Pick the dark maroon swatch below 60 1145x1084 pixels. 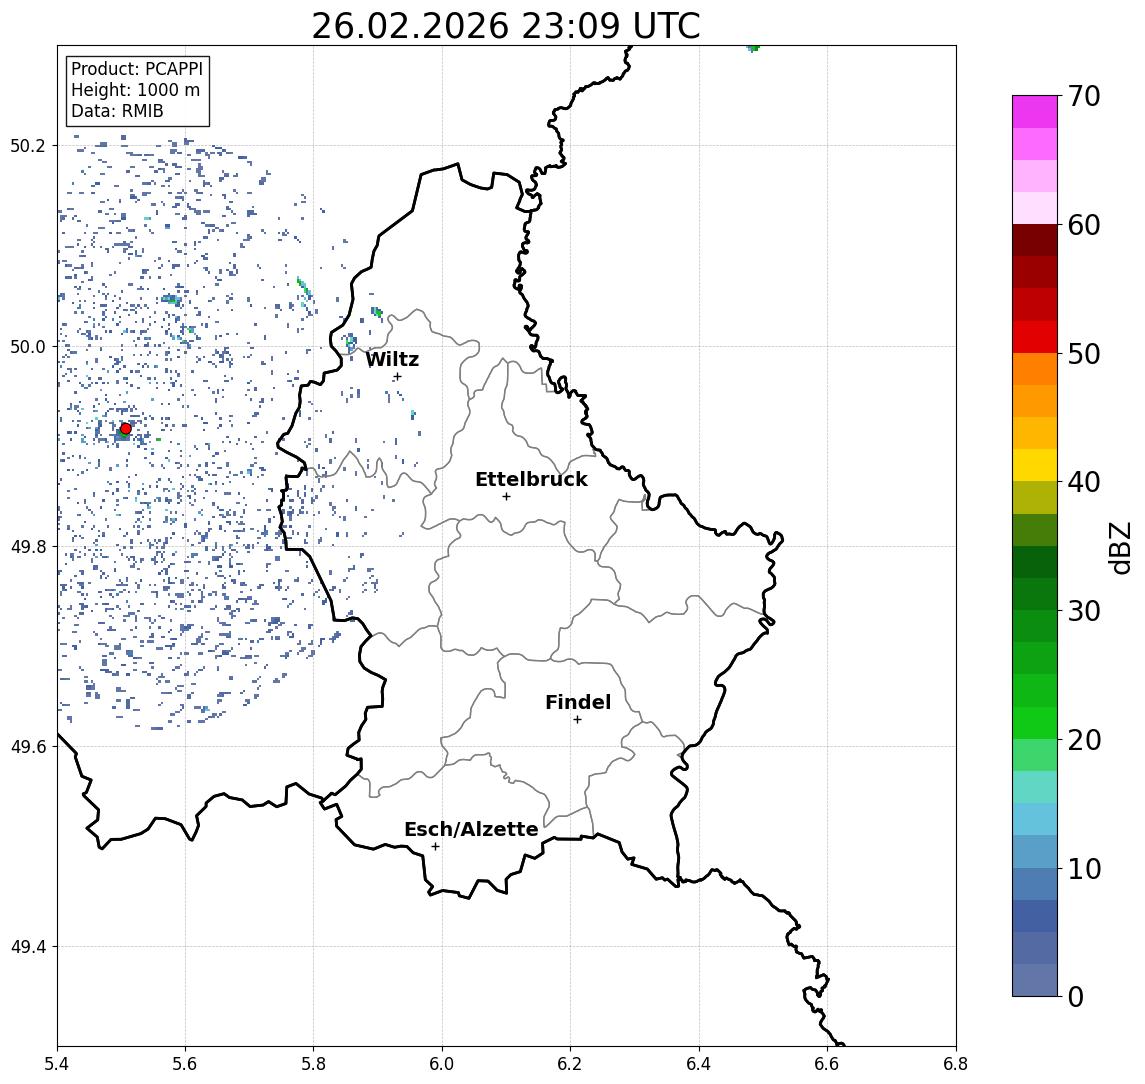pos(1035,240)
